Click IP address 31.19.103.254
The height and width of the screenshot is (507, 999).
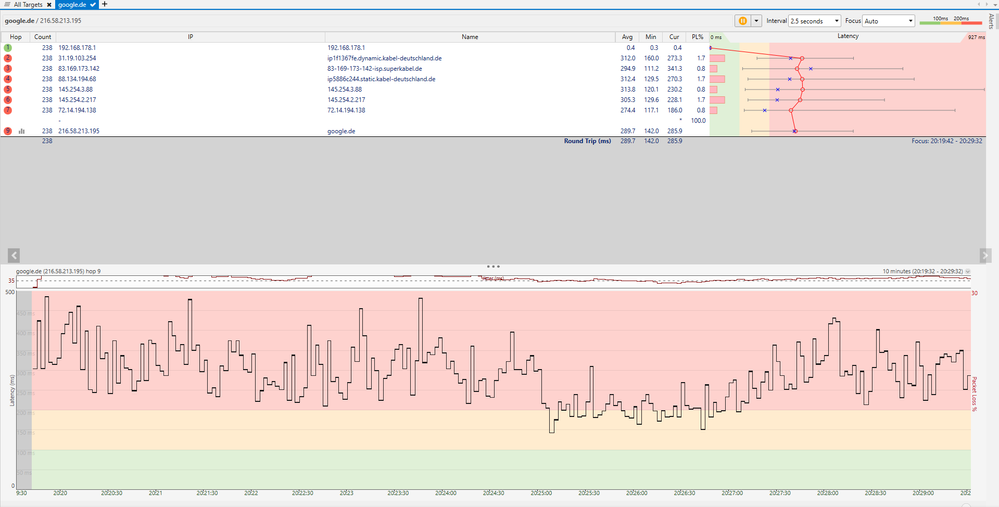(x=77, y=58)
